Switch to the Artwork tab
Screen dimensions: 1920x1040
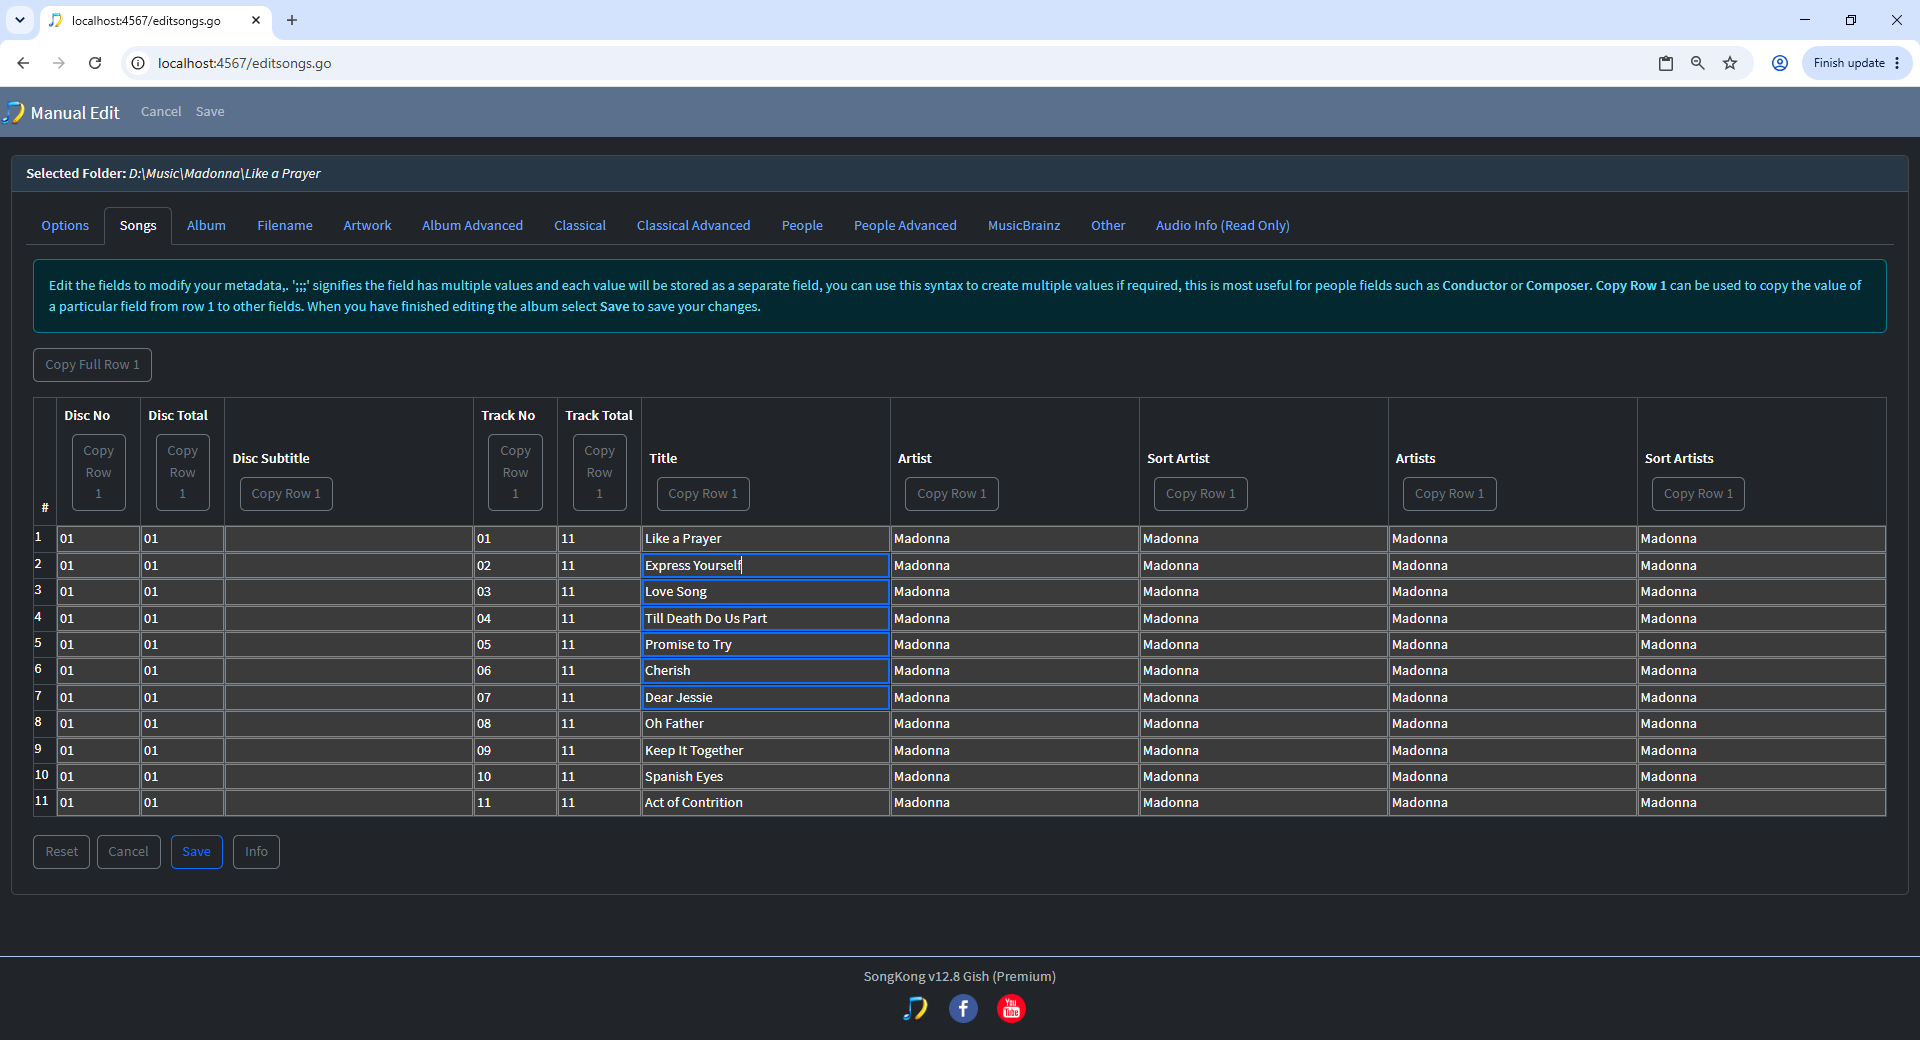coord(367,225)
